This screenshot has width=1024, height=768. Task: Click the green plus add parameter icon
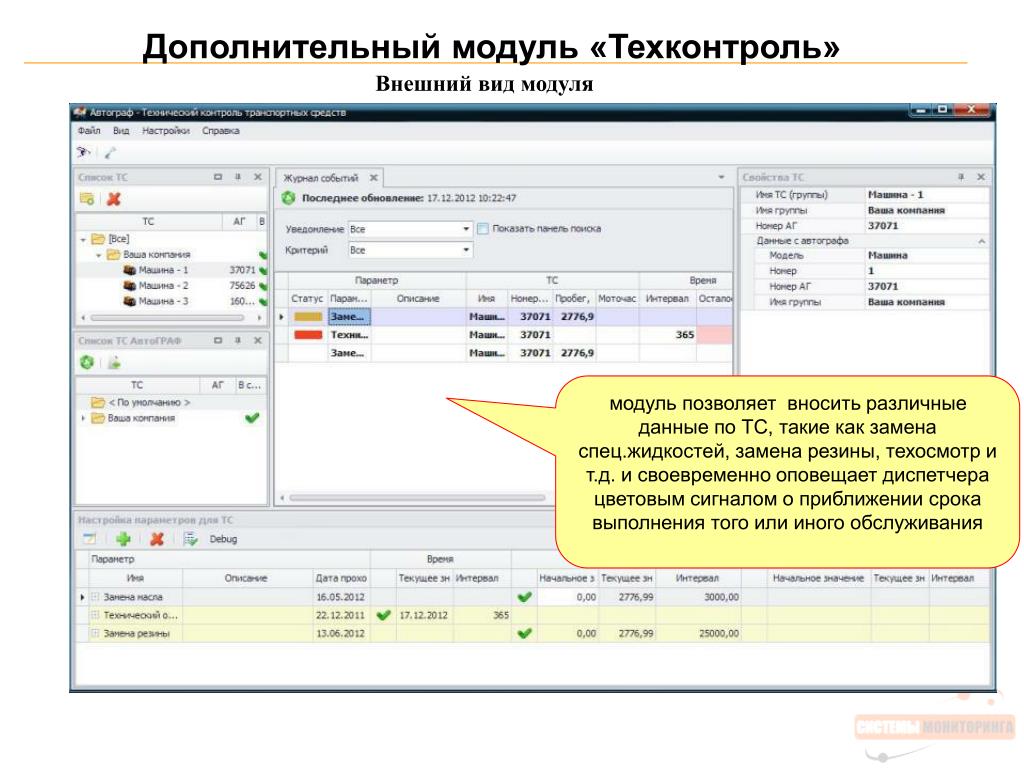coord(123,539)
